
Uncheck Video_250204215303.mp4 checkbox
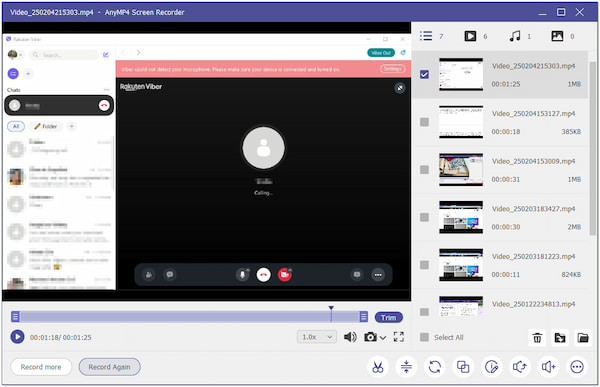coord(424,74)
